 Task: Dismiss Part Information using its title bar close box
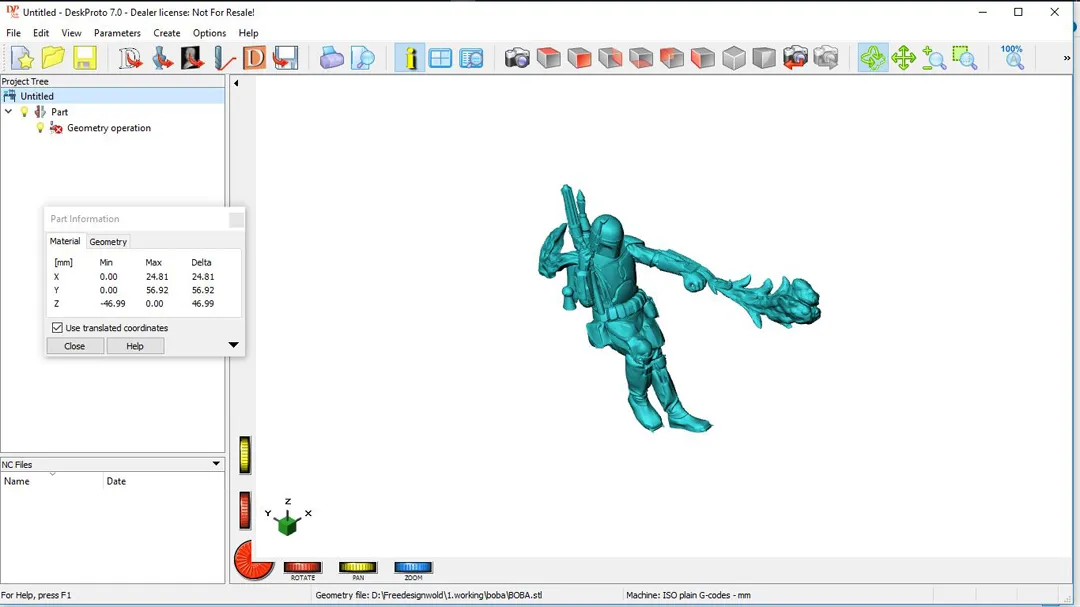click(236, 219)
